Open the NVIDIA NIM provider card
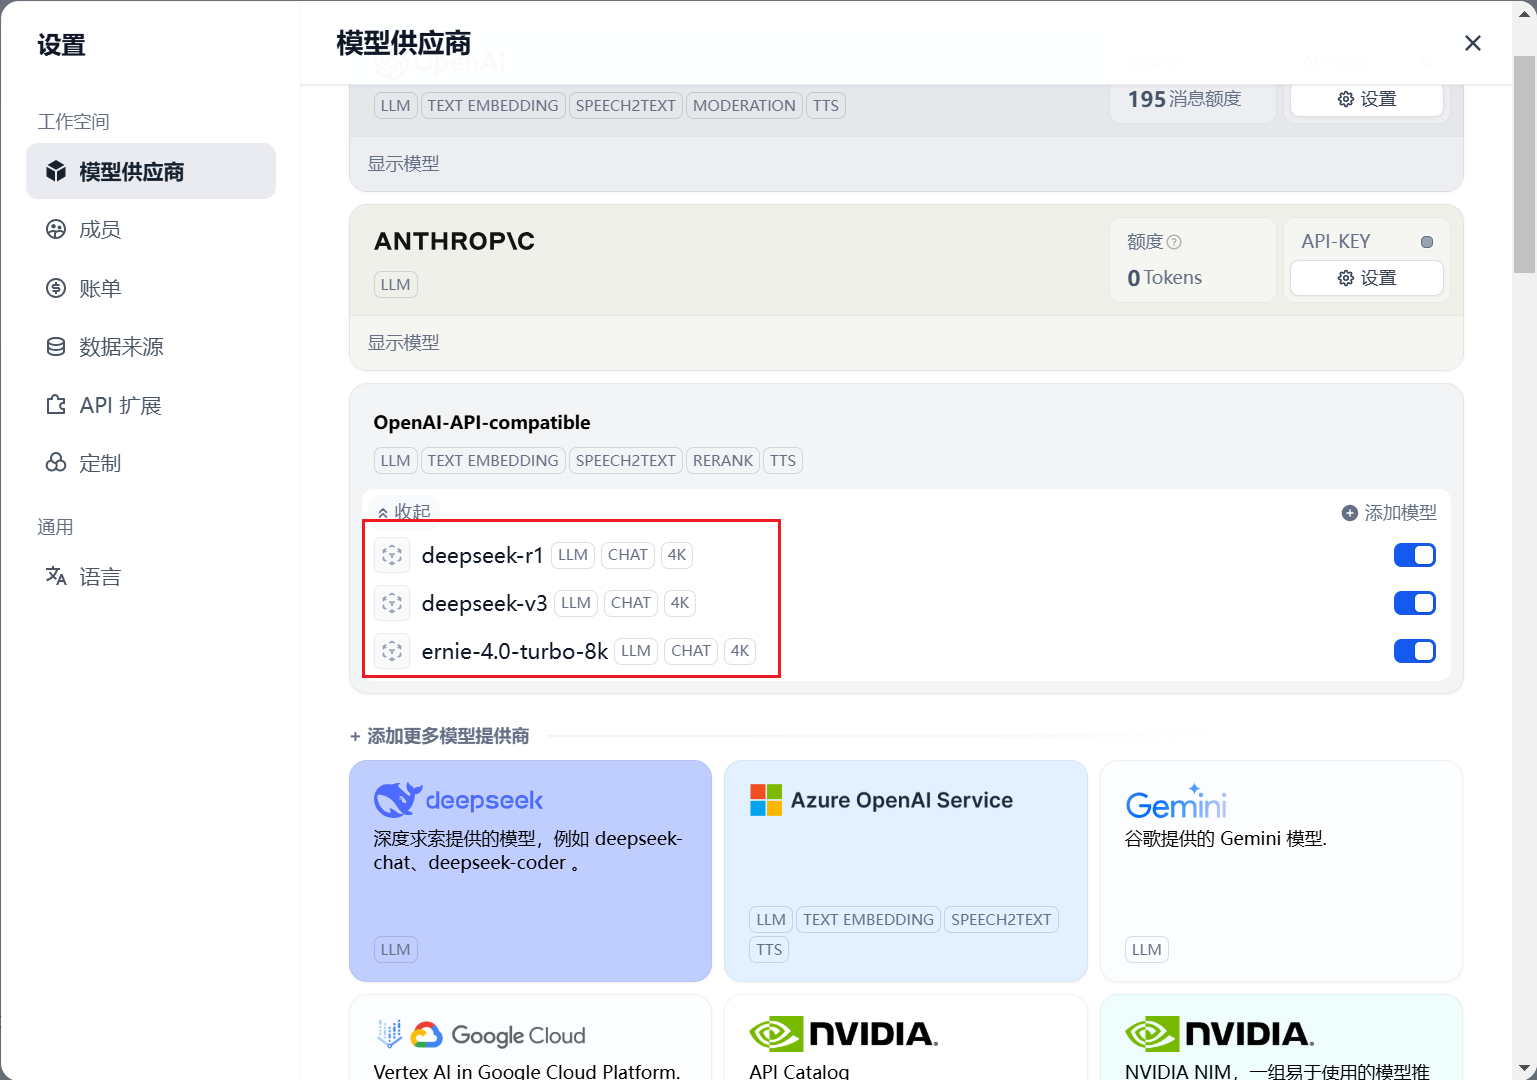The width and height of the screenshot is (1537, 1080). point(1281,1037)
